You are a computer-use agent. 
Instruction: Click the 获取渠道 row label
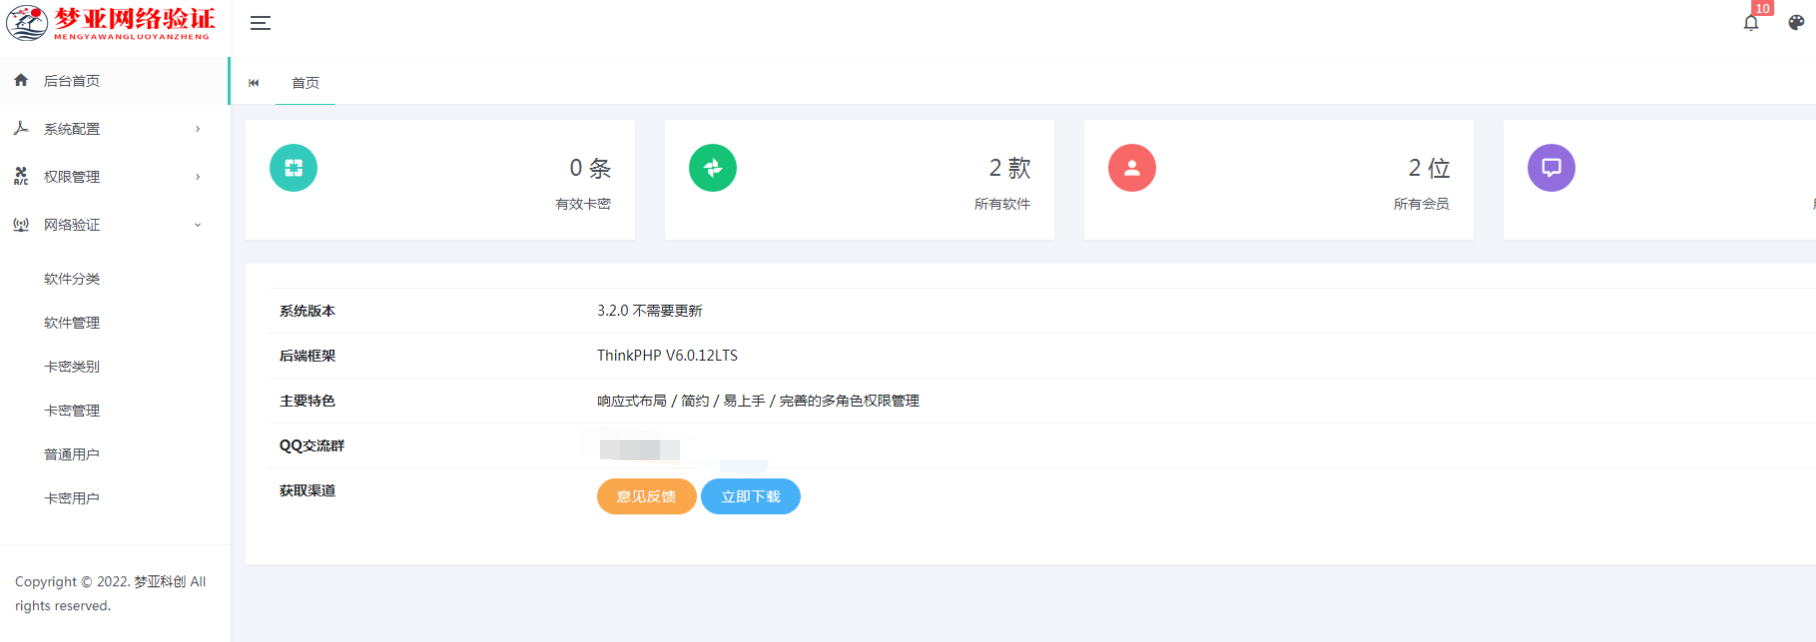307,491
